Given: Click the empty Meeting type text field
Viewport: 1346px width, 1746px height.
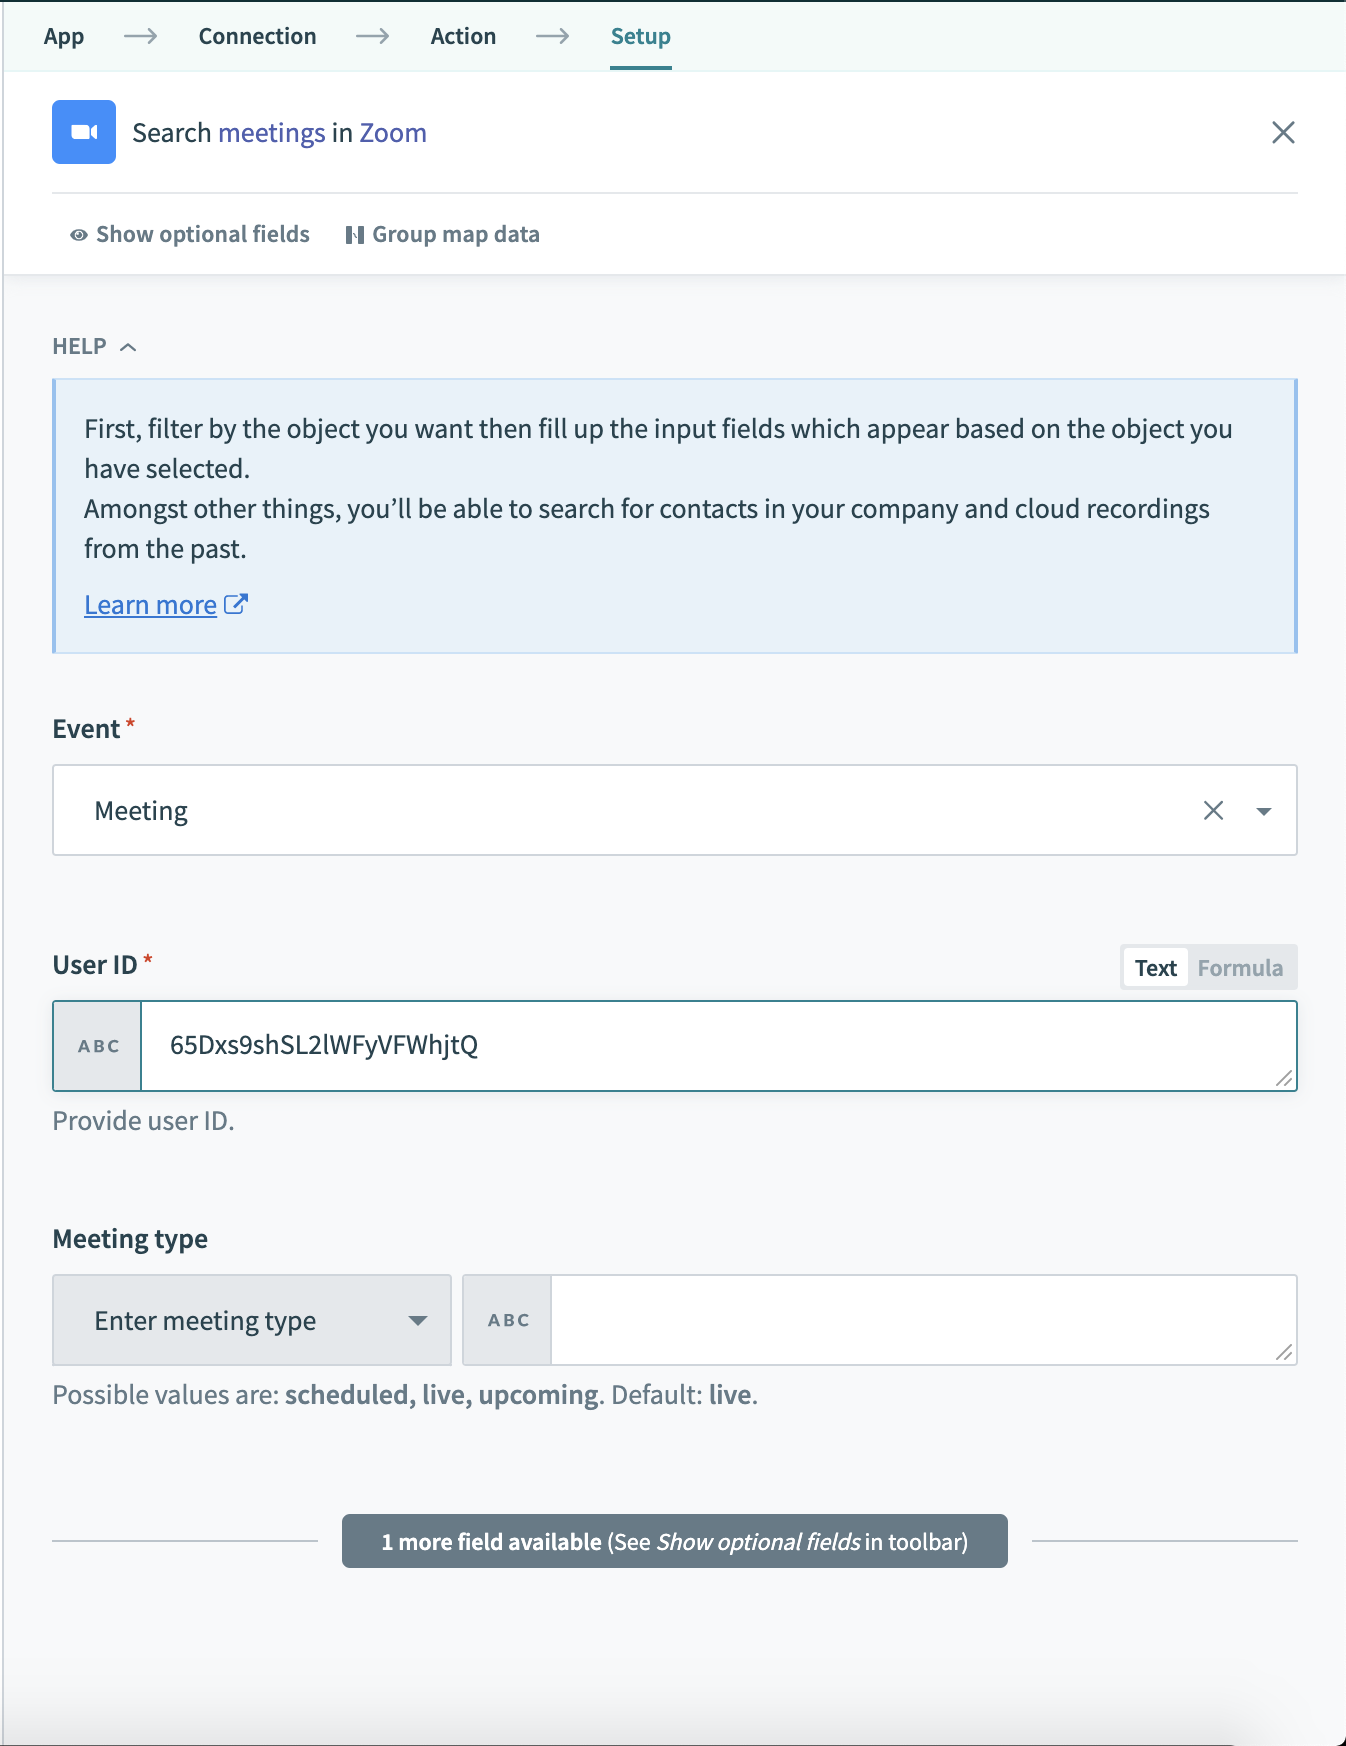Looking at the screenshot, I should point(920,1320).
